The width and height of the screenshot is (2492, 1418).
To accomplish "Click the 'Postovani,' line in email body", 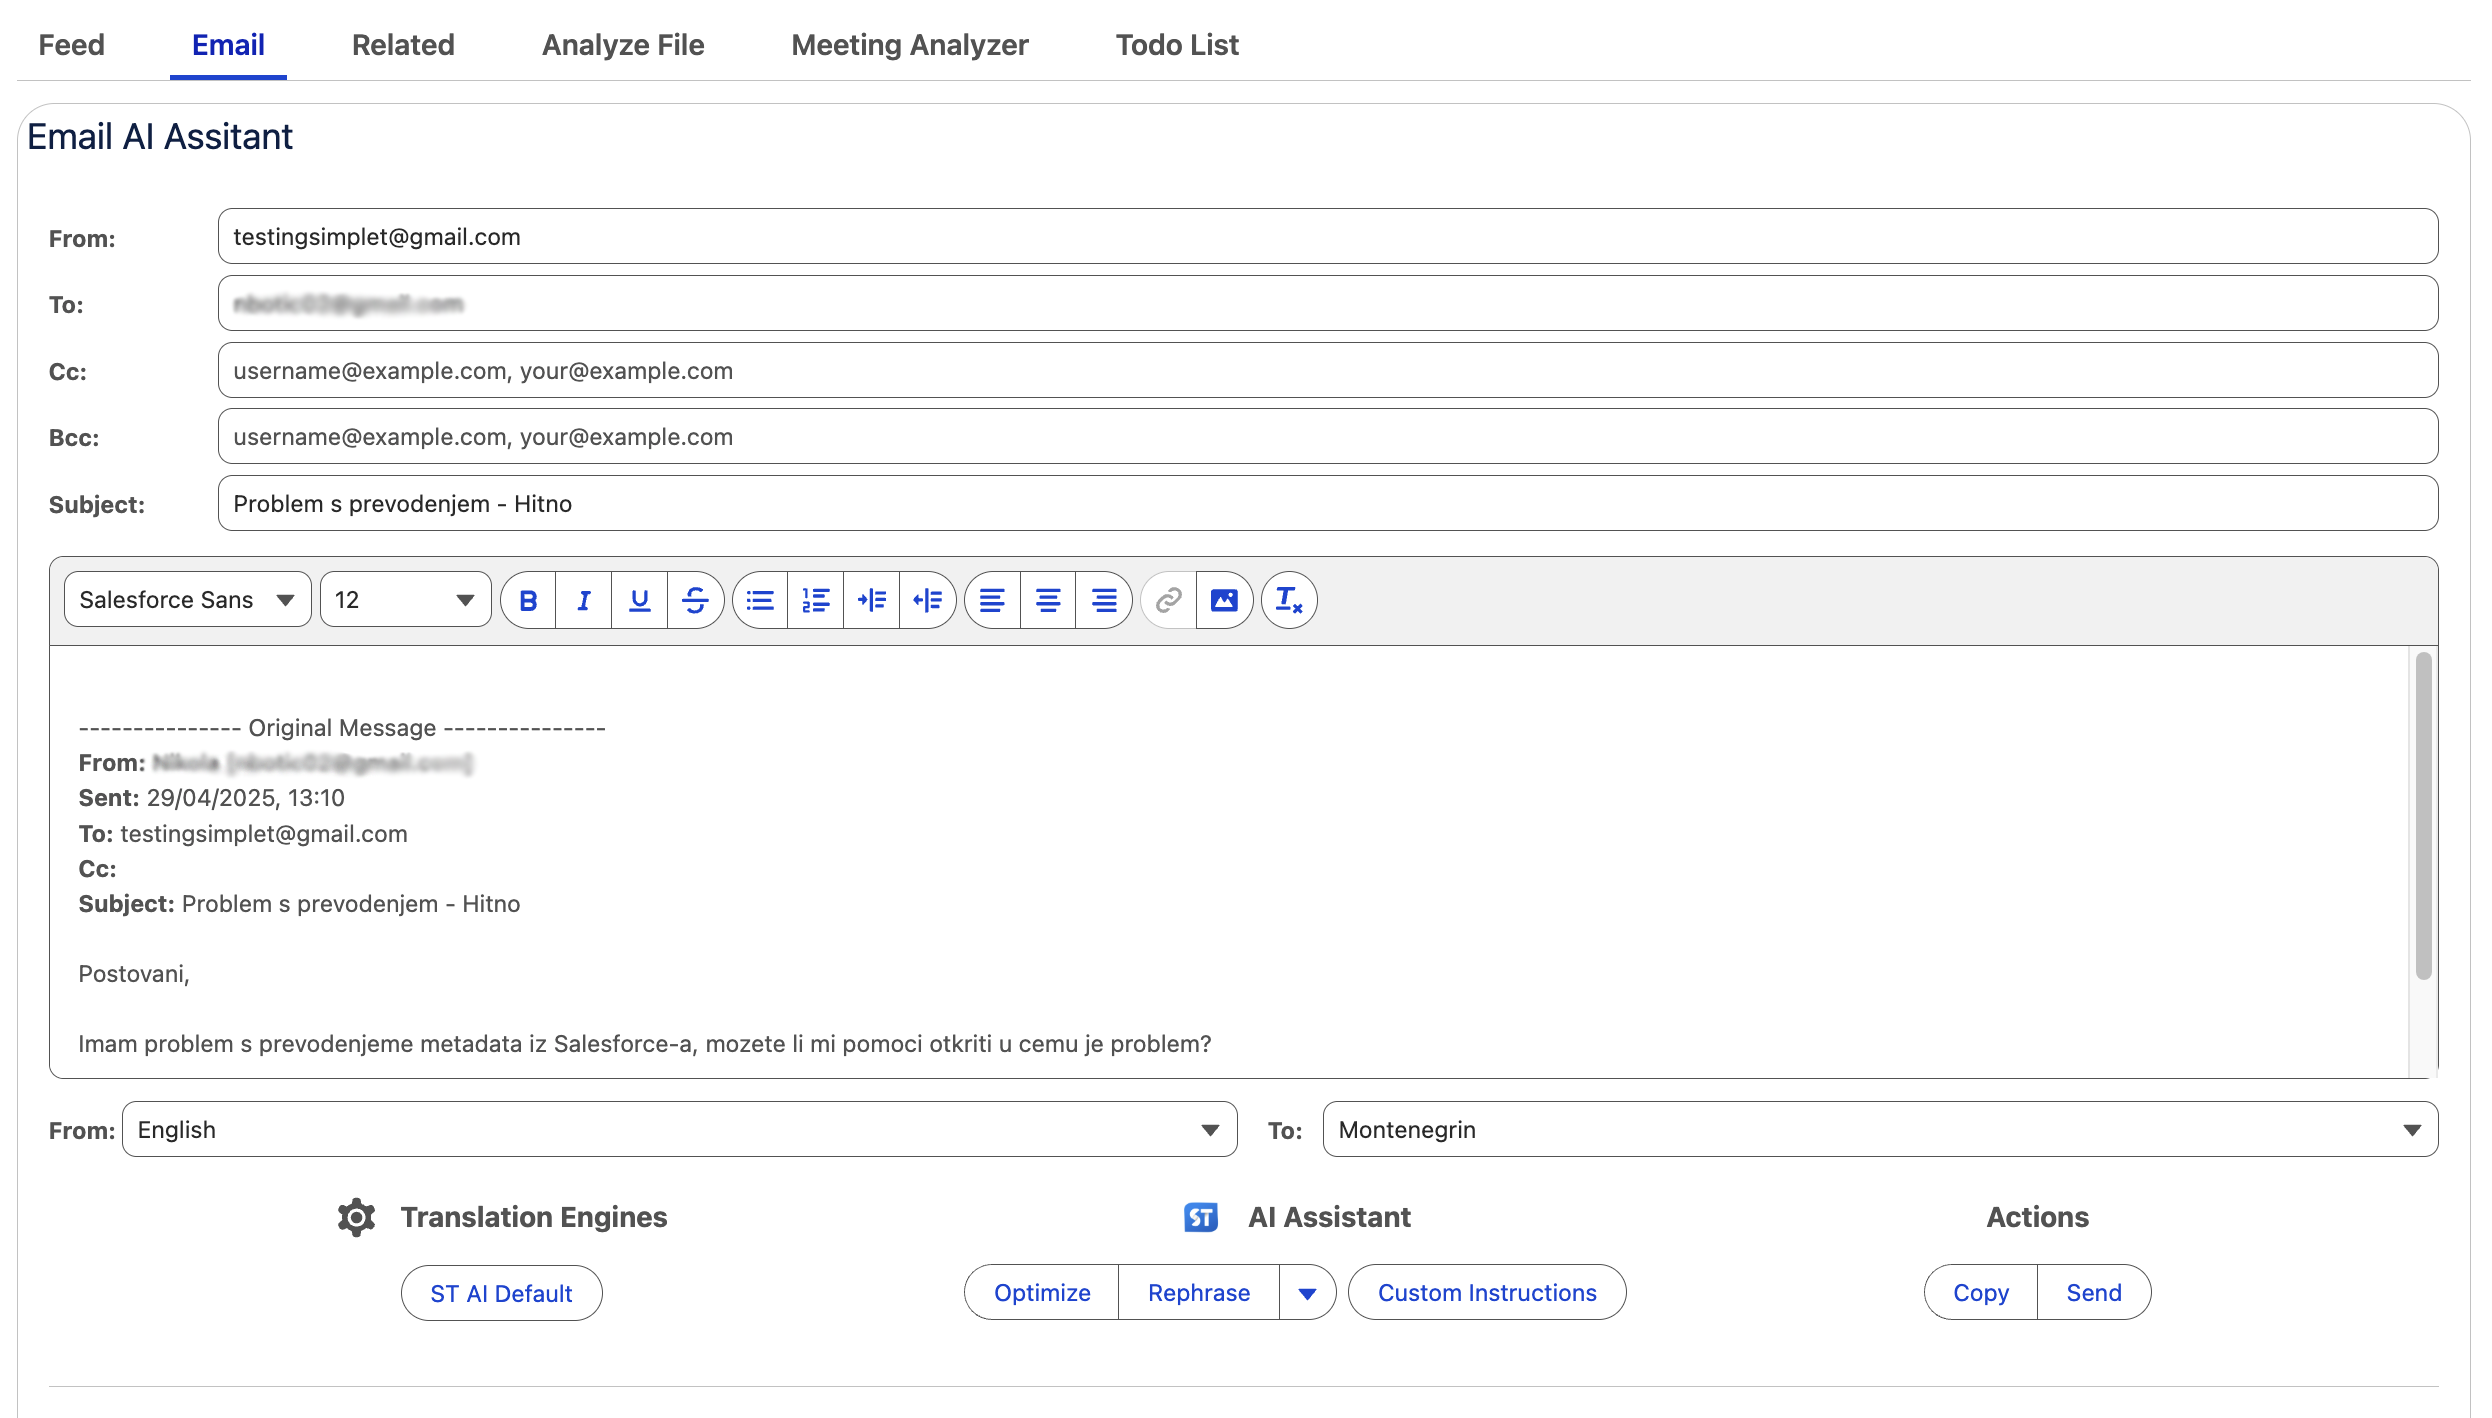I will coord(134,974).
